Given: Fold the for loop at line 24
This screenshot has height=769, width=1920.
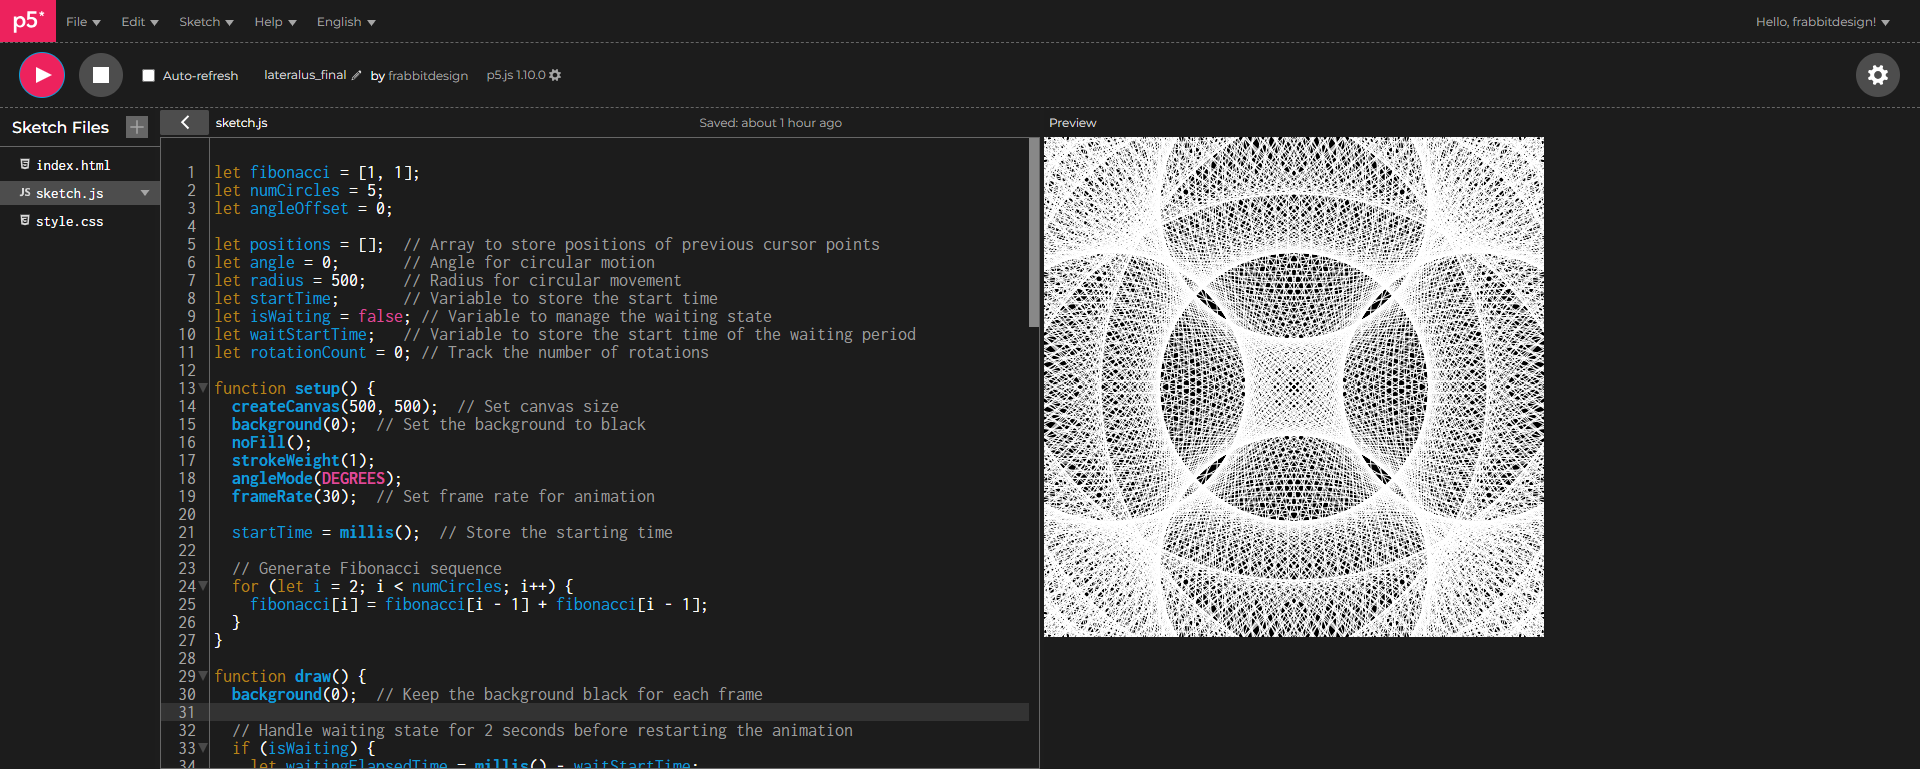Looking at the screenshot, I should coord(203,586).
